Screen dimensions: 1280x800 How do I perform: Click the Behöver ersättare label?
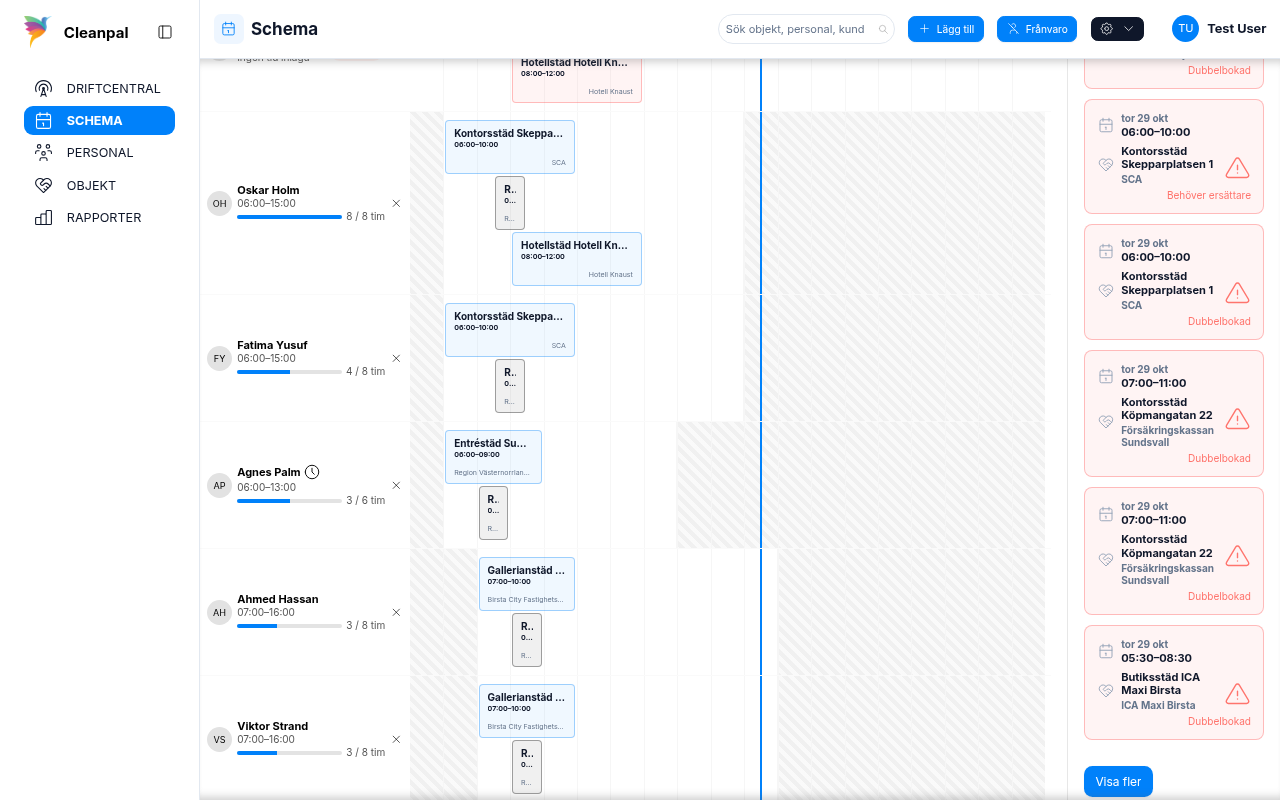1209,196
